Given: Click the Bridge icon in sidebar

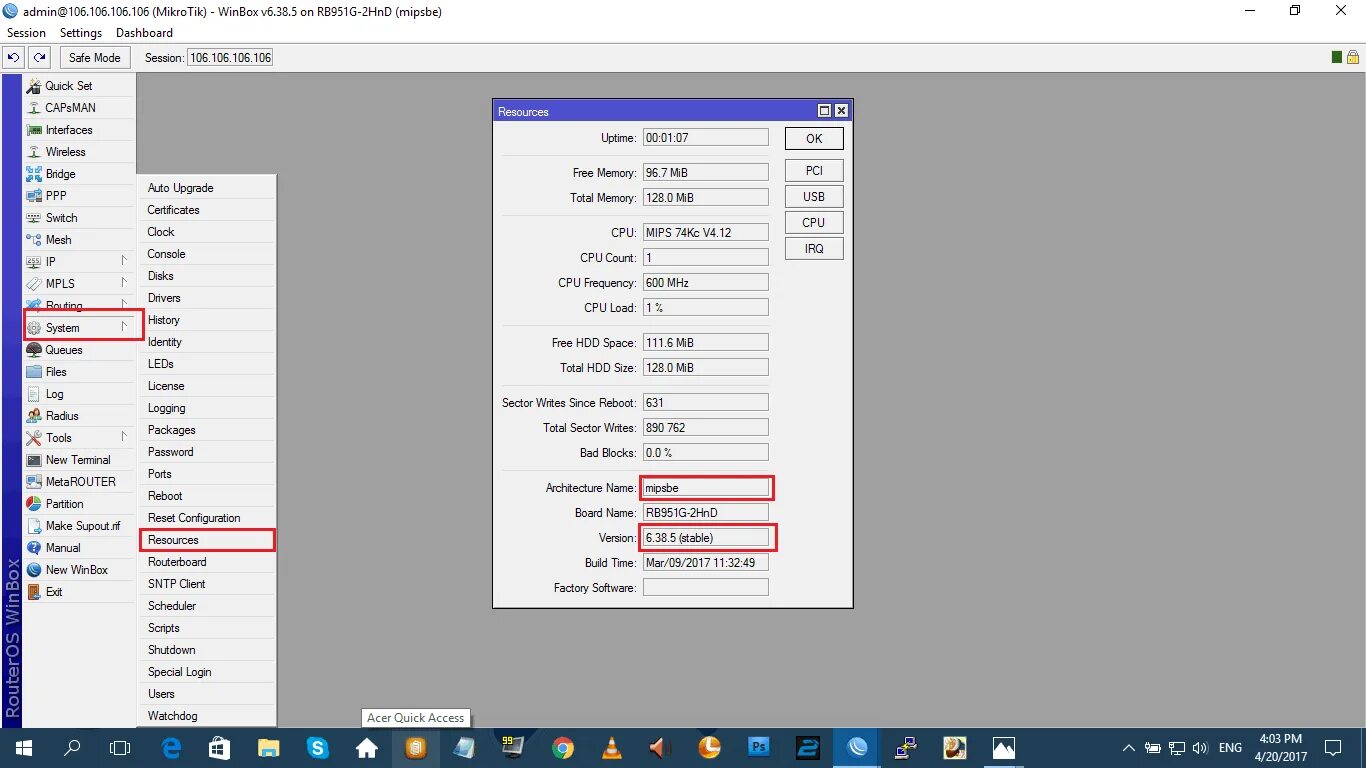Looking at the screenshot, I should click(34, 174).
